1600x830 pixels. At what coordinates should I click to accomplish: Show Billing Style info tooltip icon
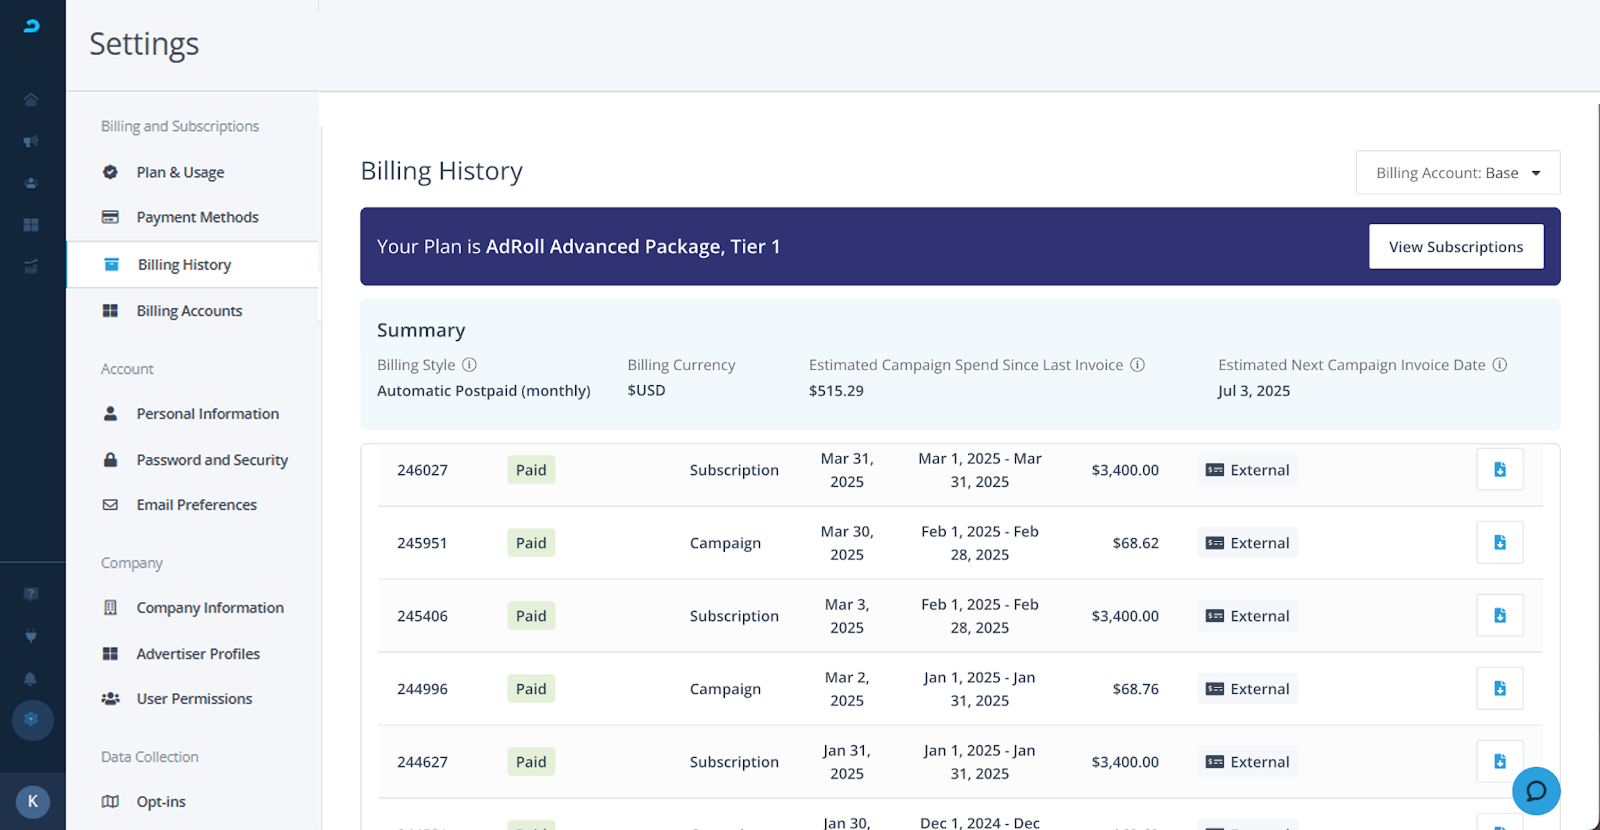469,365
